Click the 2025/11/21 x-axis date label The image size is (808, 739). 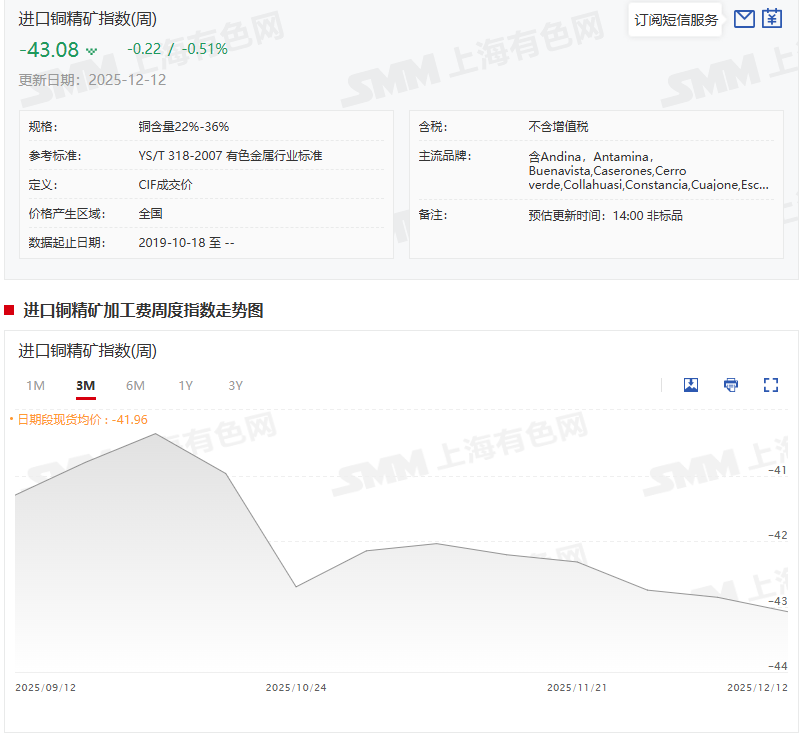[x=577, y=688]
